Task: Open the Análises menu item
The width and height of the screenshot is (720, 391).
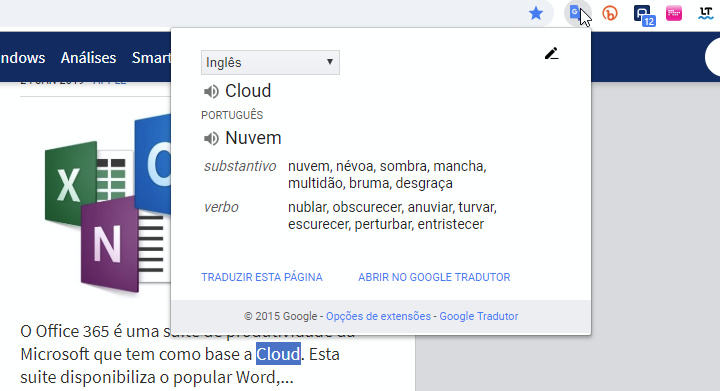Action: (x=89, y=58)
